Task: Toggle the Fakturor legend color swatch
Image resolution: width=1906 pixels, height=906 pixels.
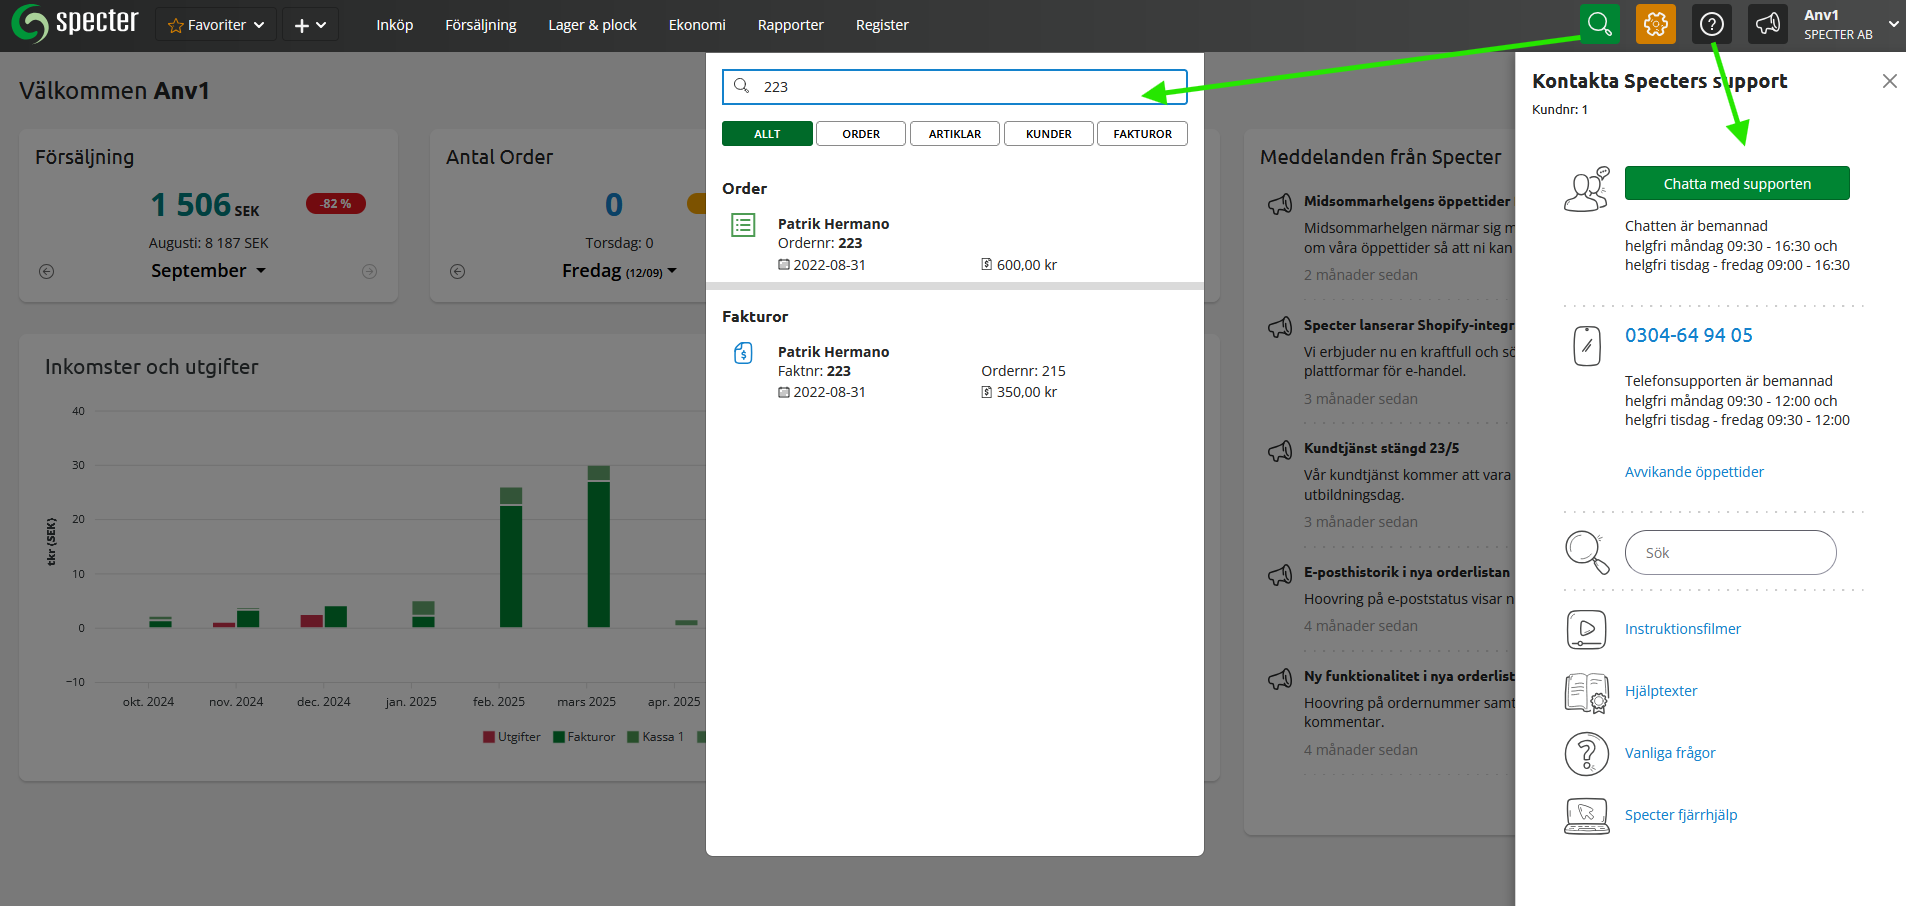Action: (x=559, y=737)
